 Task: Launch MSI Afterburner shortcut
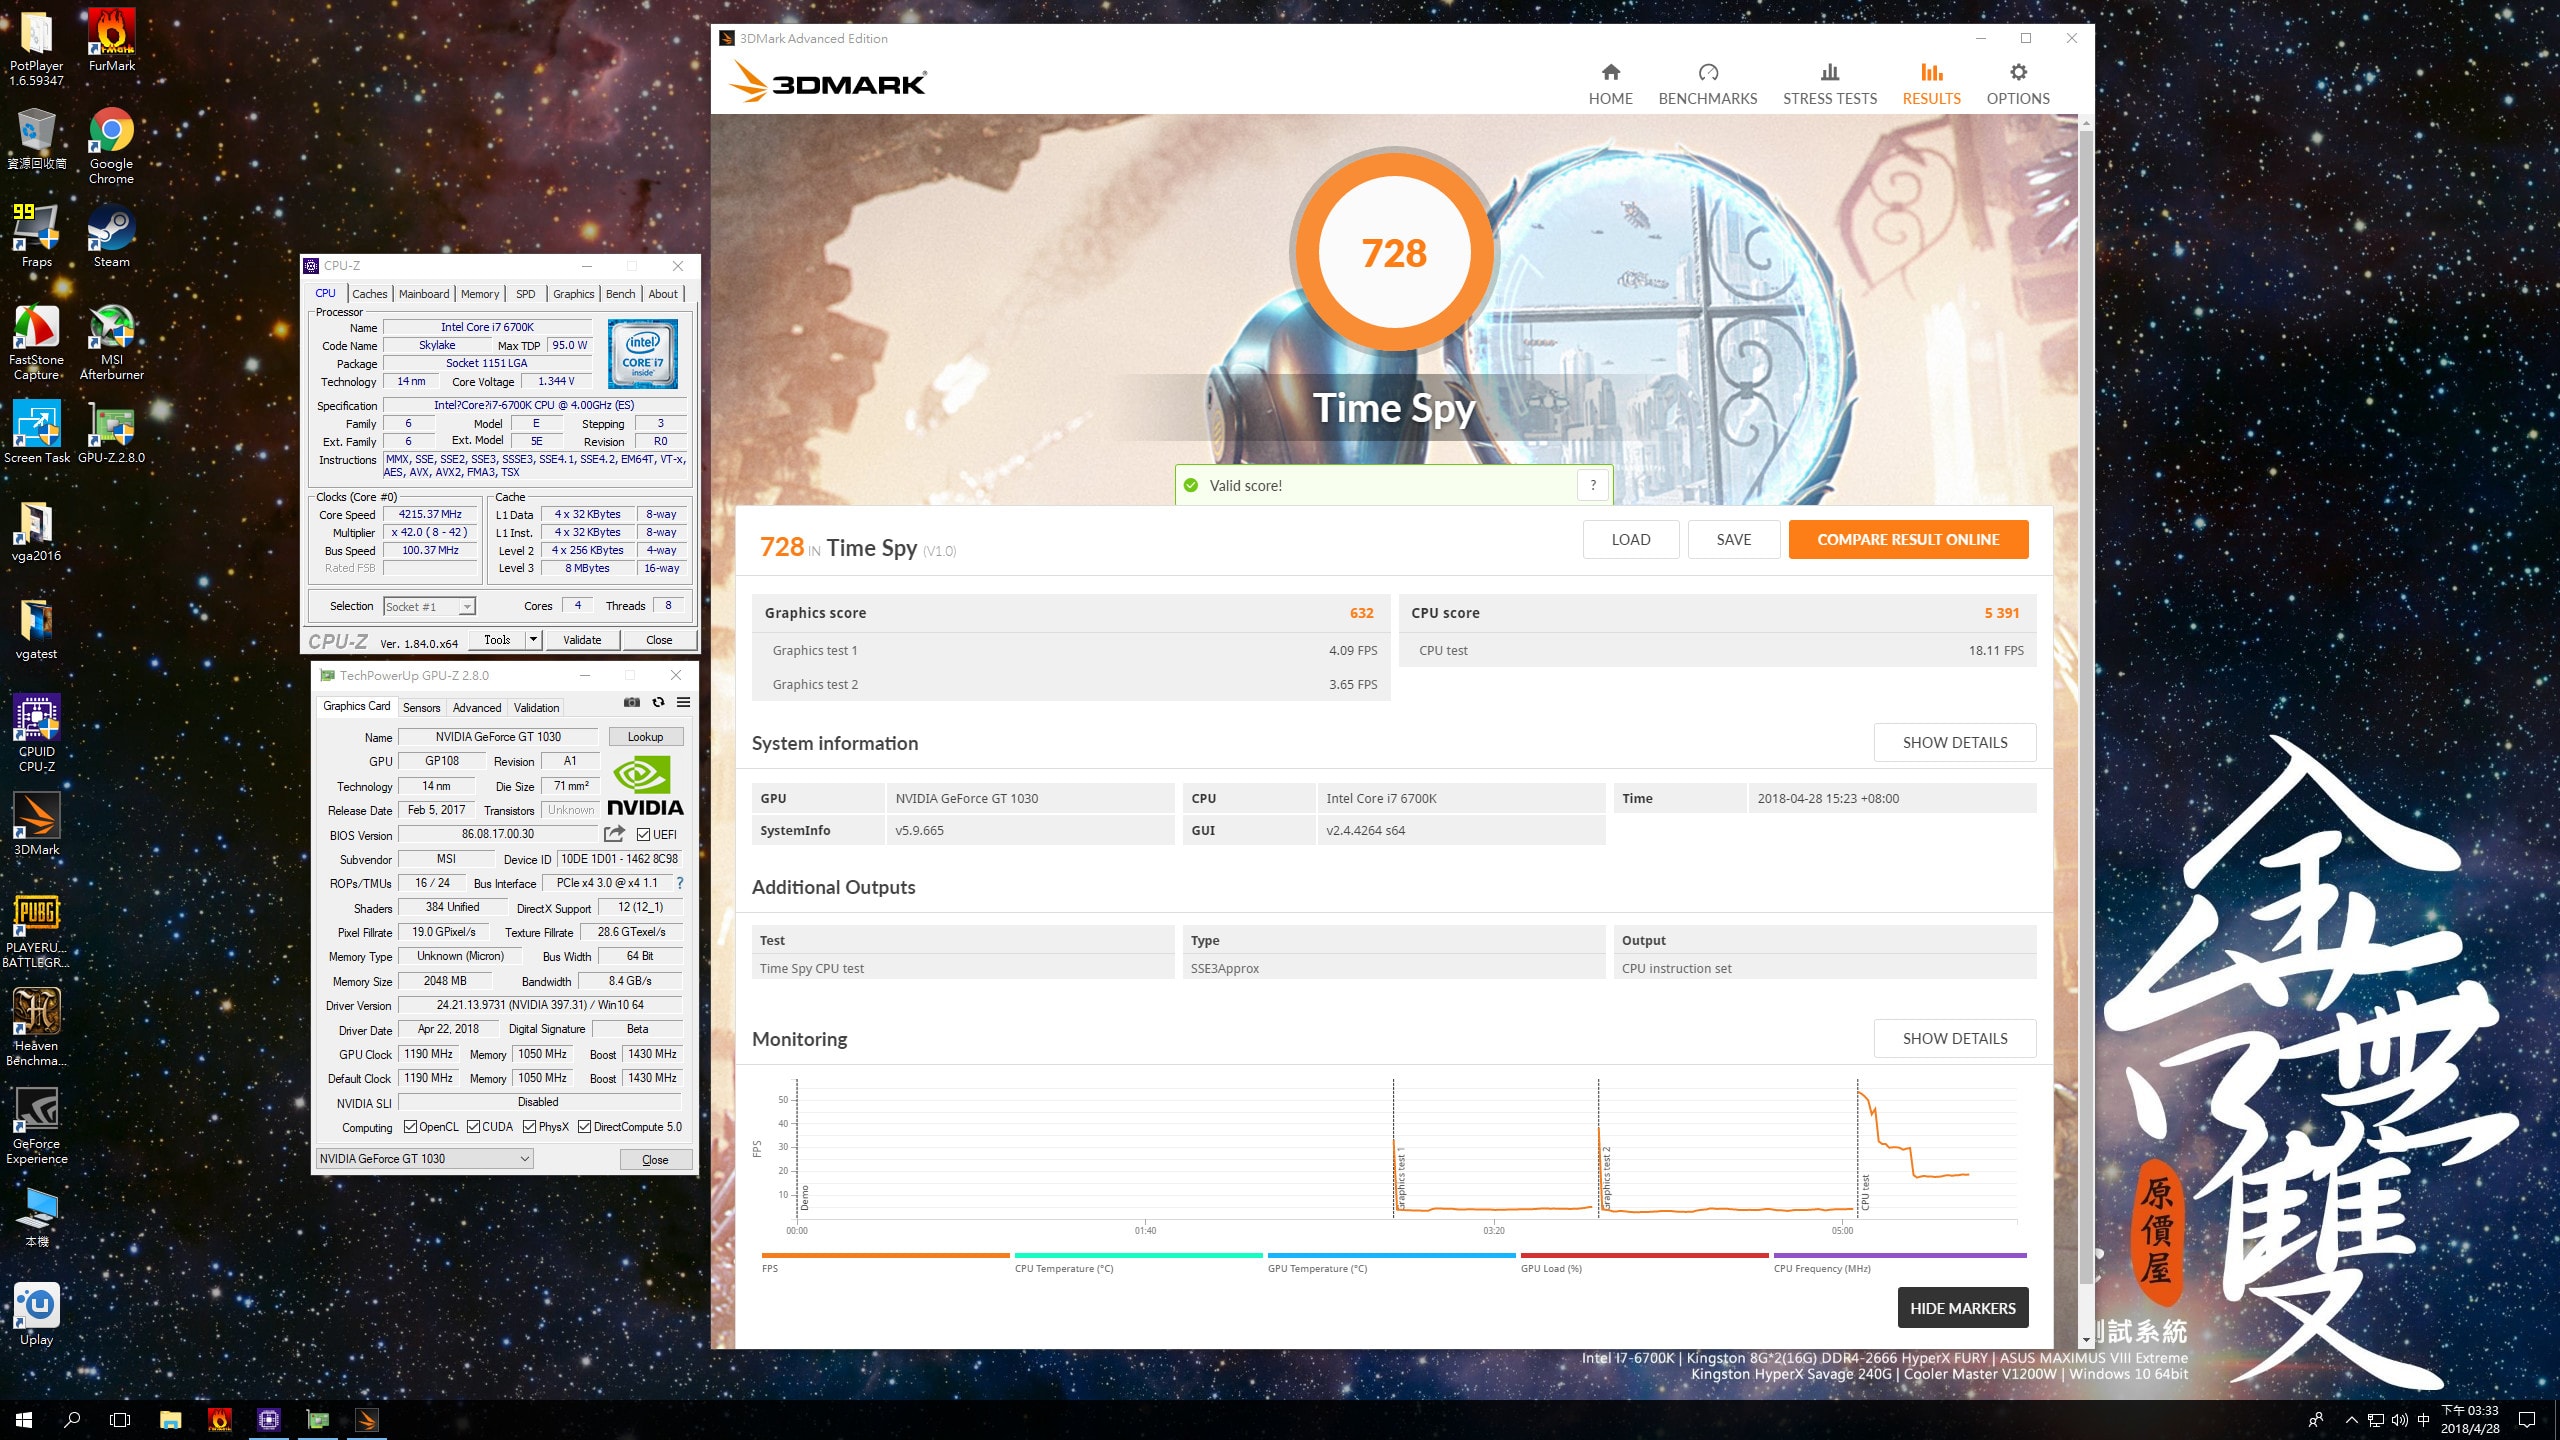coord(111,342)
